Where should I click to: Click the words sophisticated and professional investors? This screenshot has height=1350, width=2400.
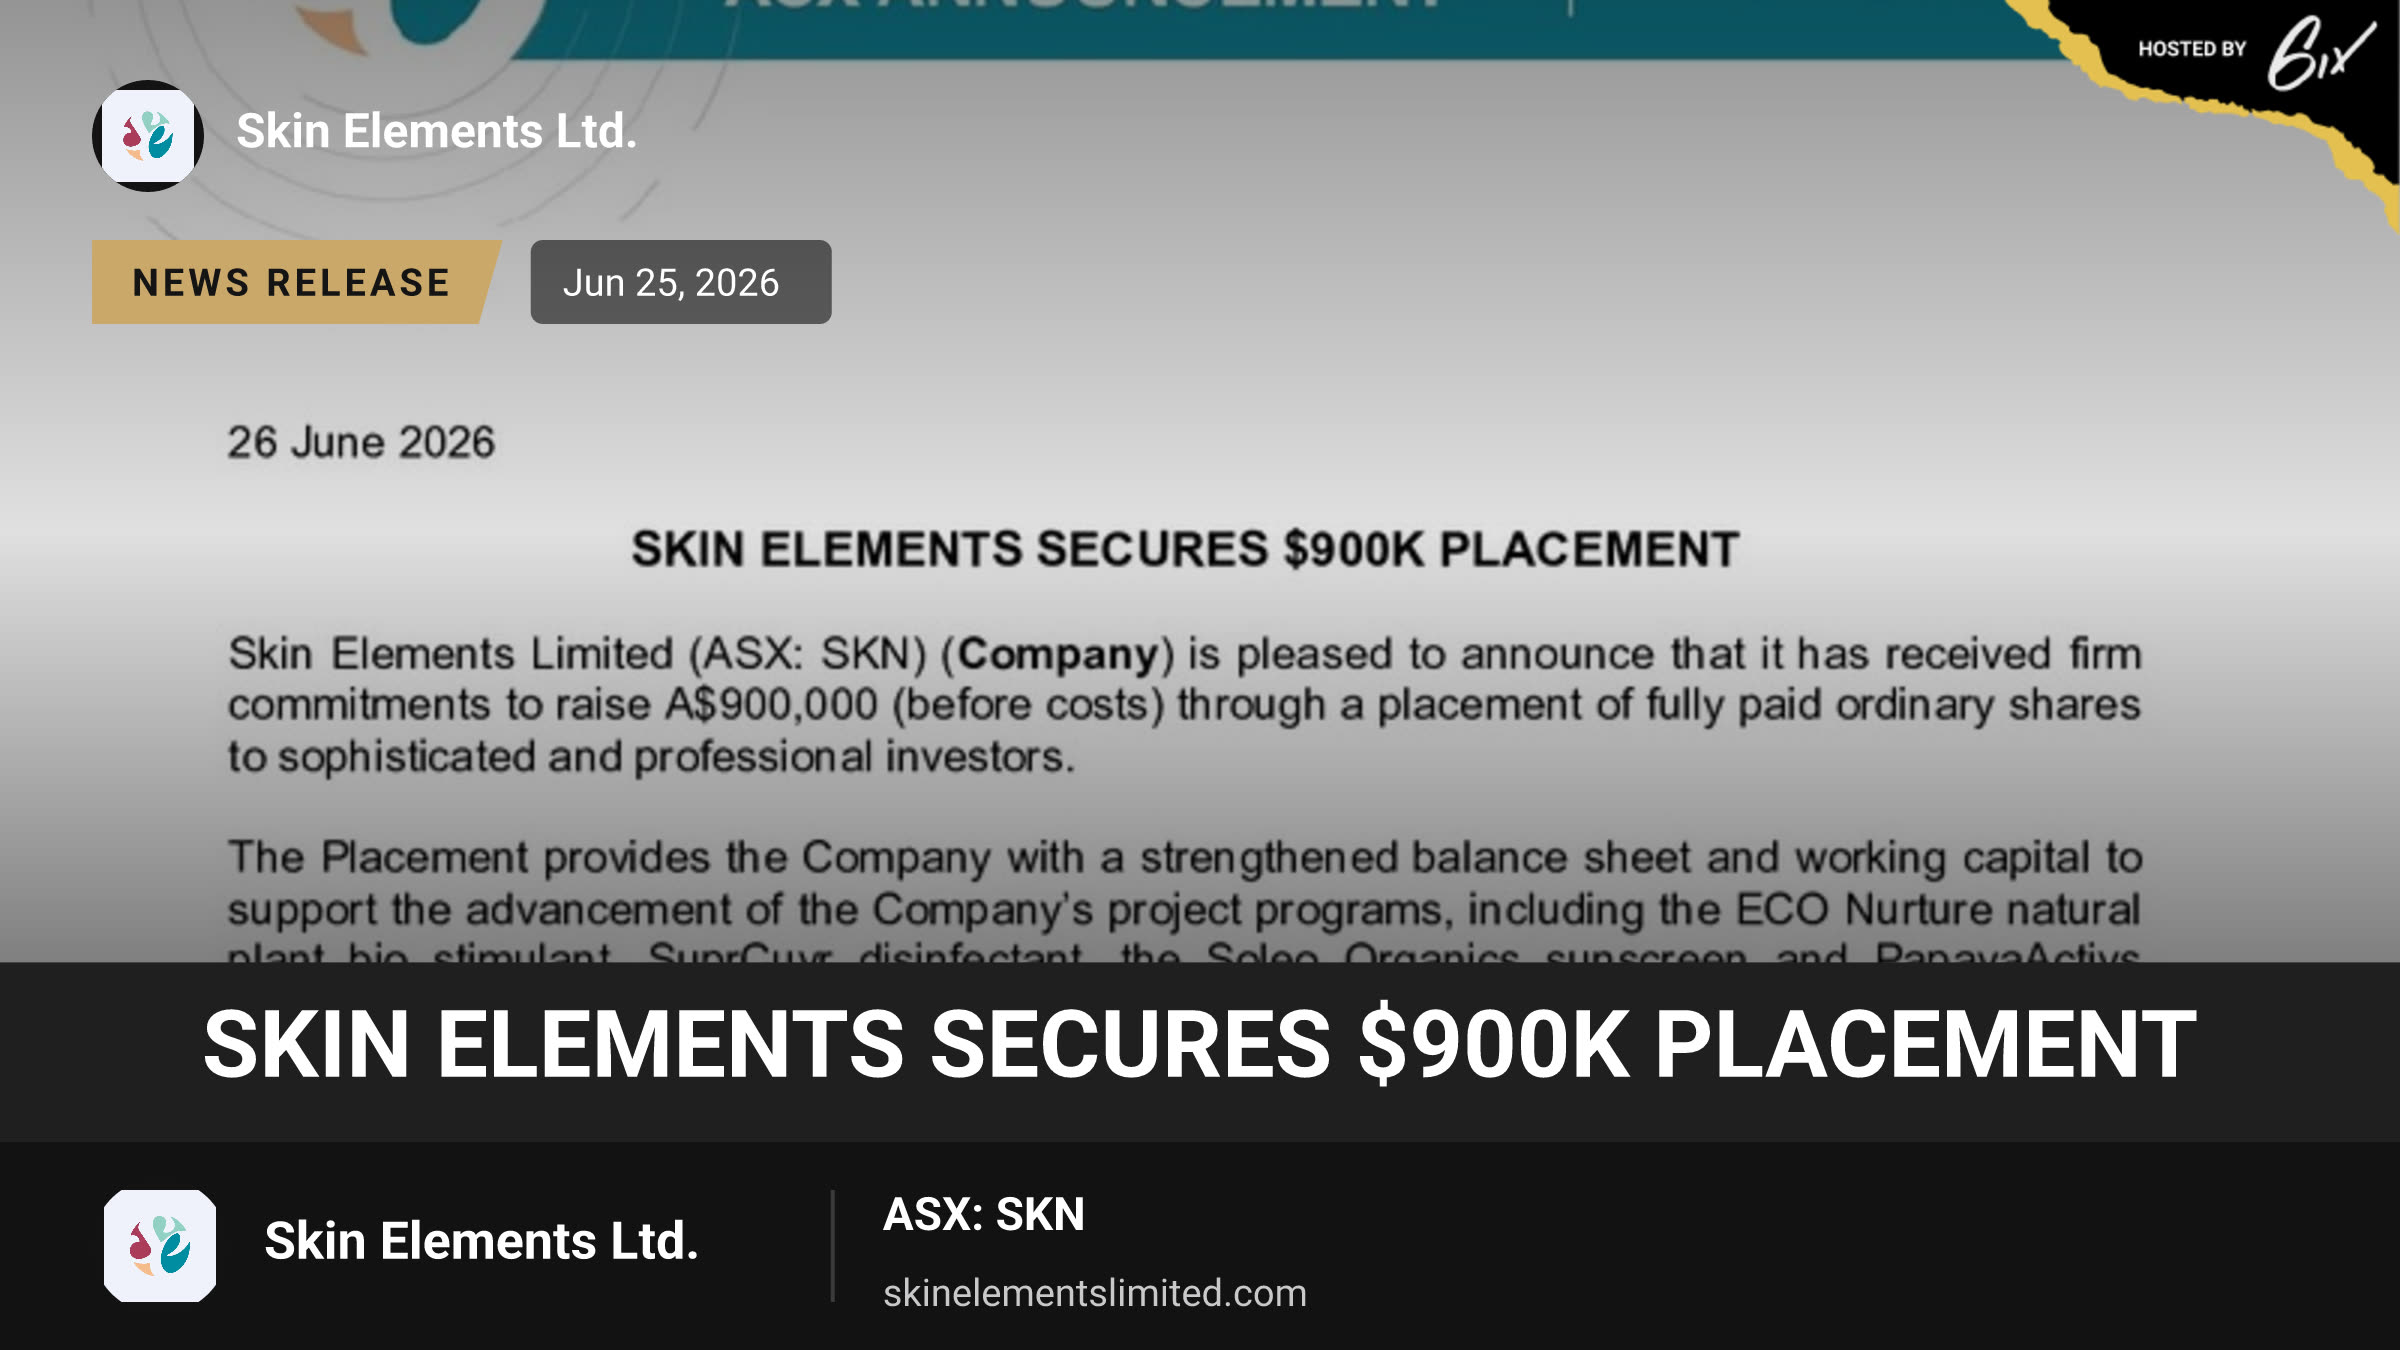(675, 758)
